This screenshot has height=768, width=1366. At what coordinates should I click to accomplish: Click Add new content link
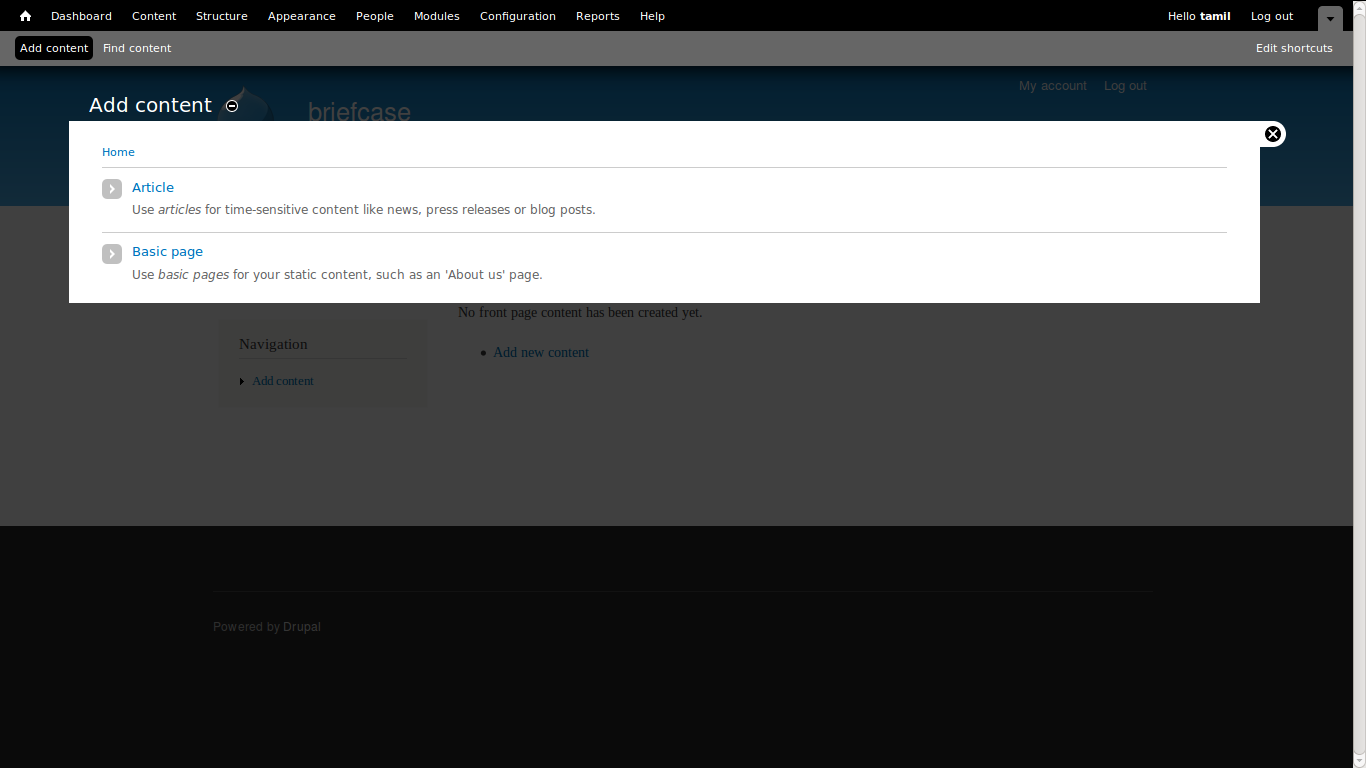pyautogui.click(x=540, y=352)
